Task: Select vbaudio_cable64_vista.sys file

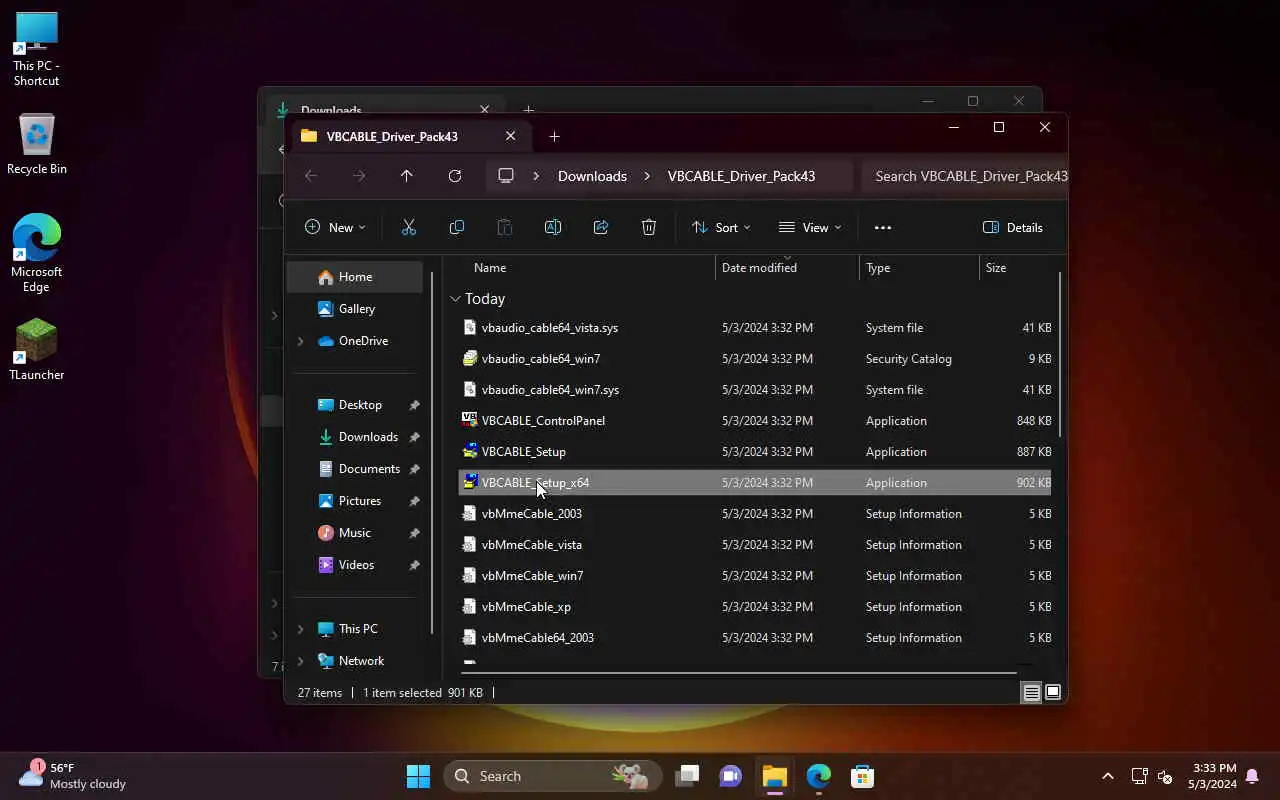Action: tap(755, 328)
